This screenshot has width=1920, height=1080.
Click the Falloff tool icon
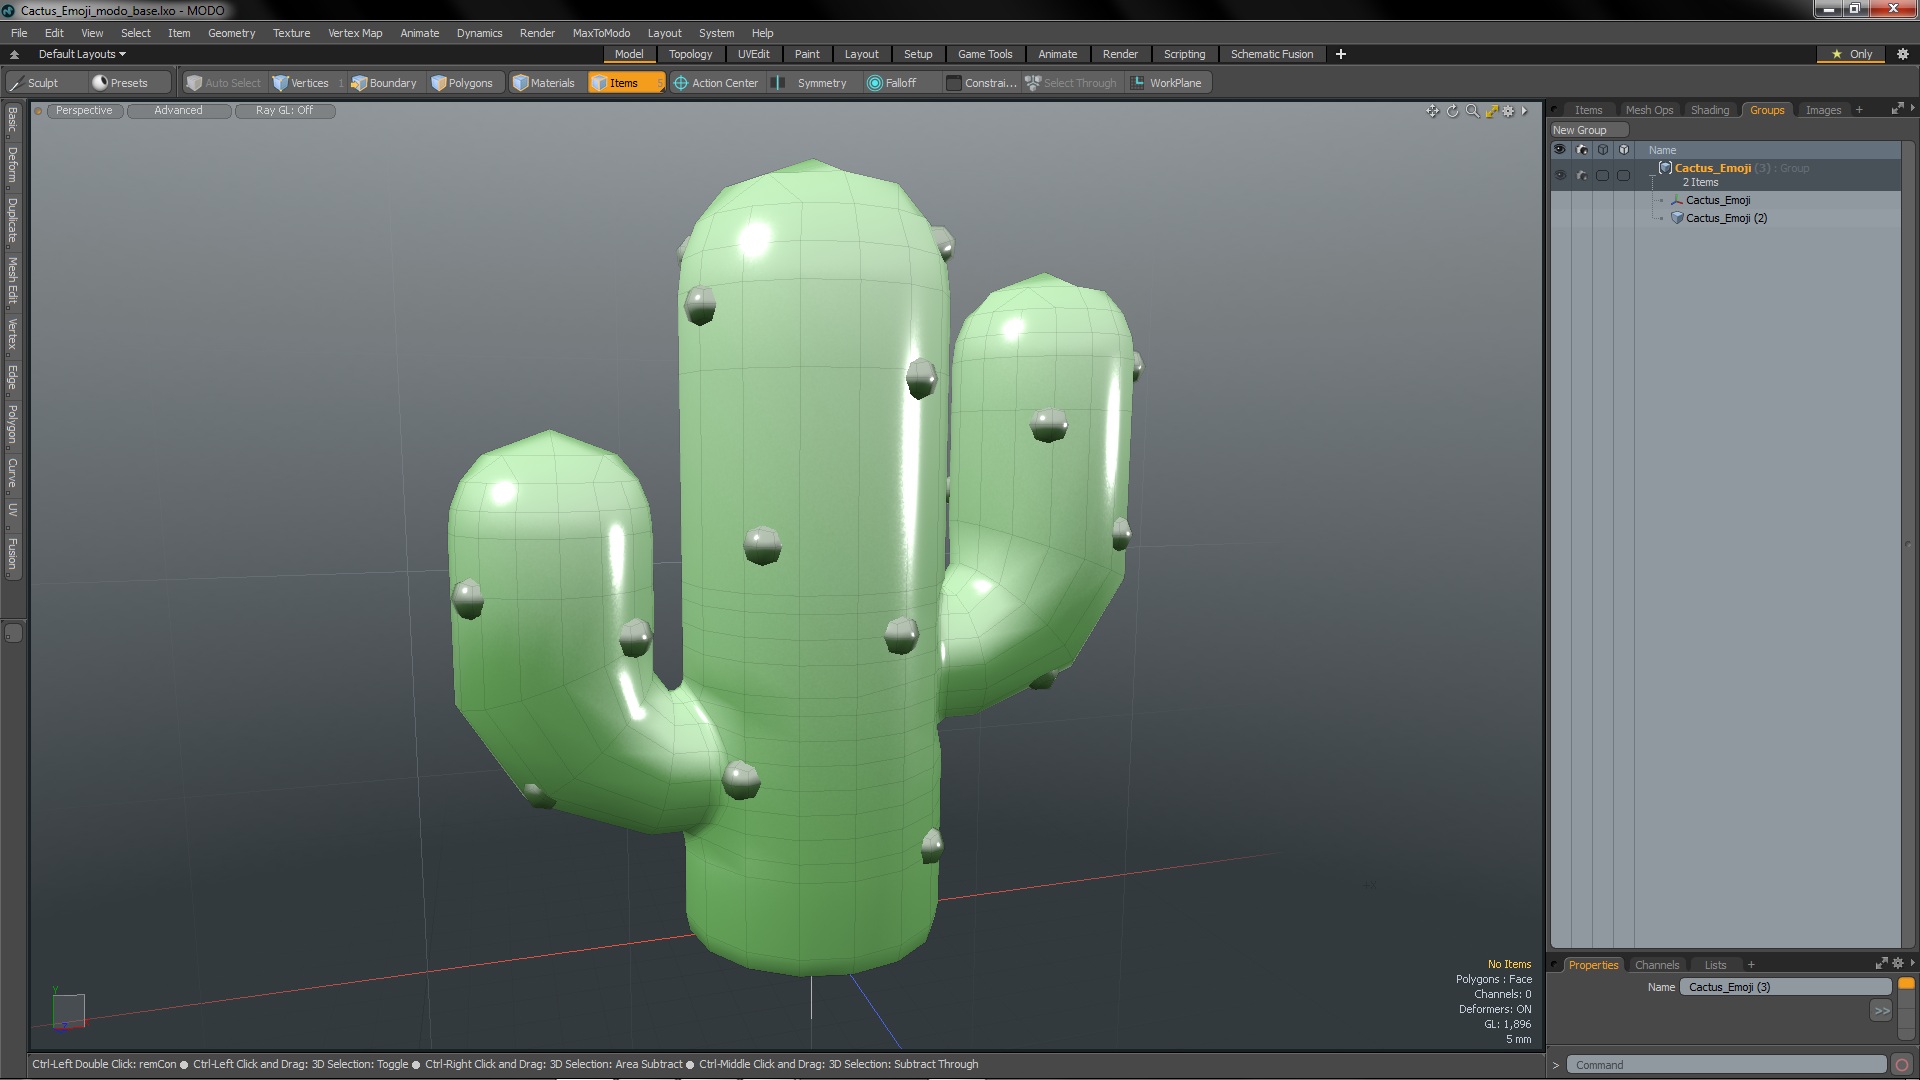tap(870, 83)
